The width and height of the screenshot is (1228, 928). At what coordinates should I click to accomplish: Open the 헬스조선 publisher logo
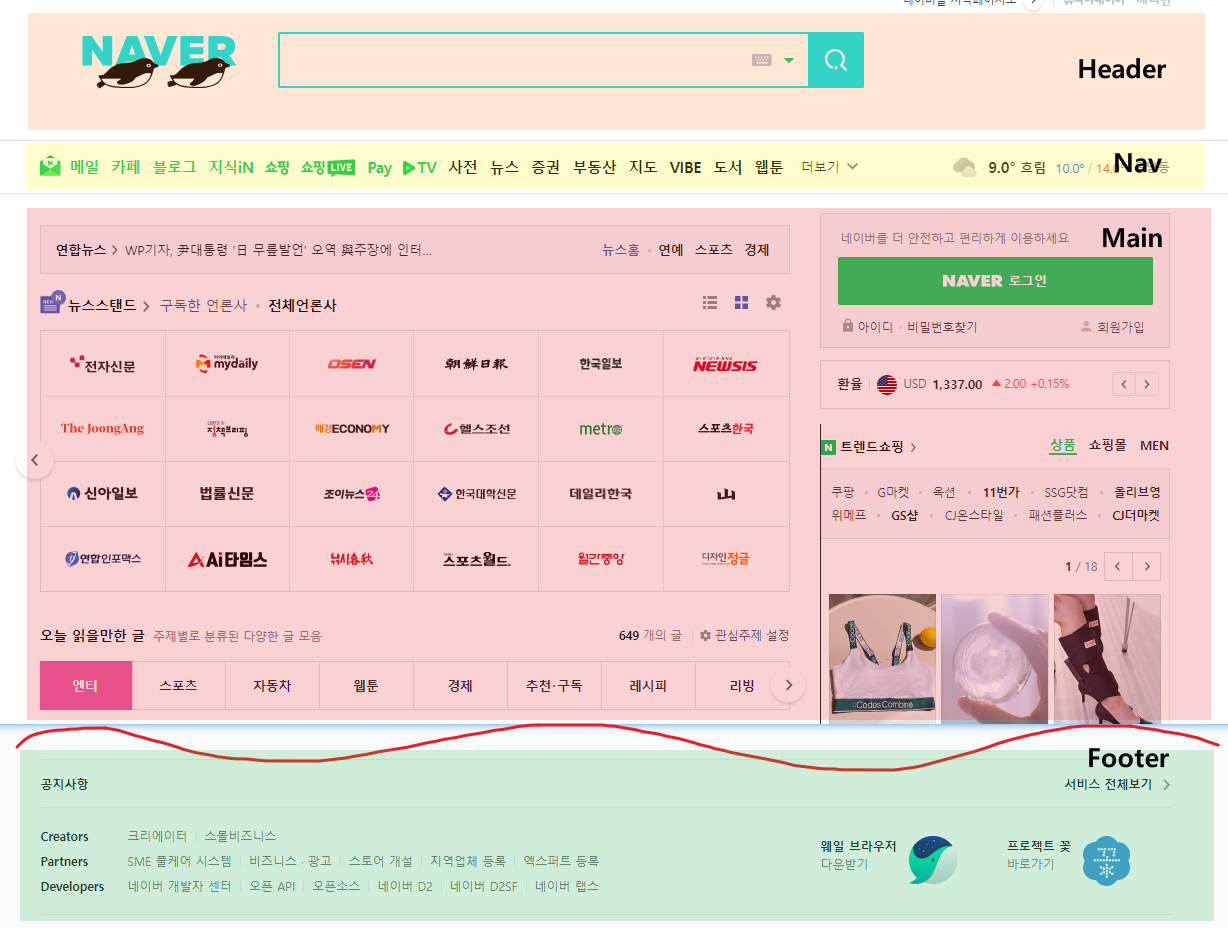476,429
